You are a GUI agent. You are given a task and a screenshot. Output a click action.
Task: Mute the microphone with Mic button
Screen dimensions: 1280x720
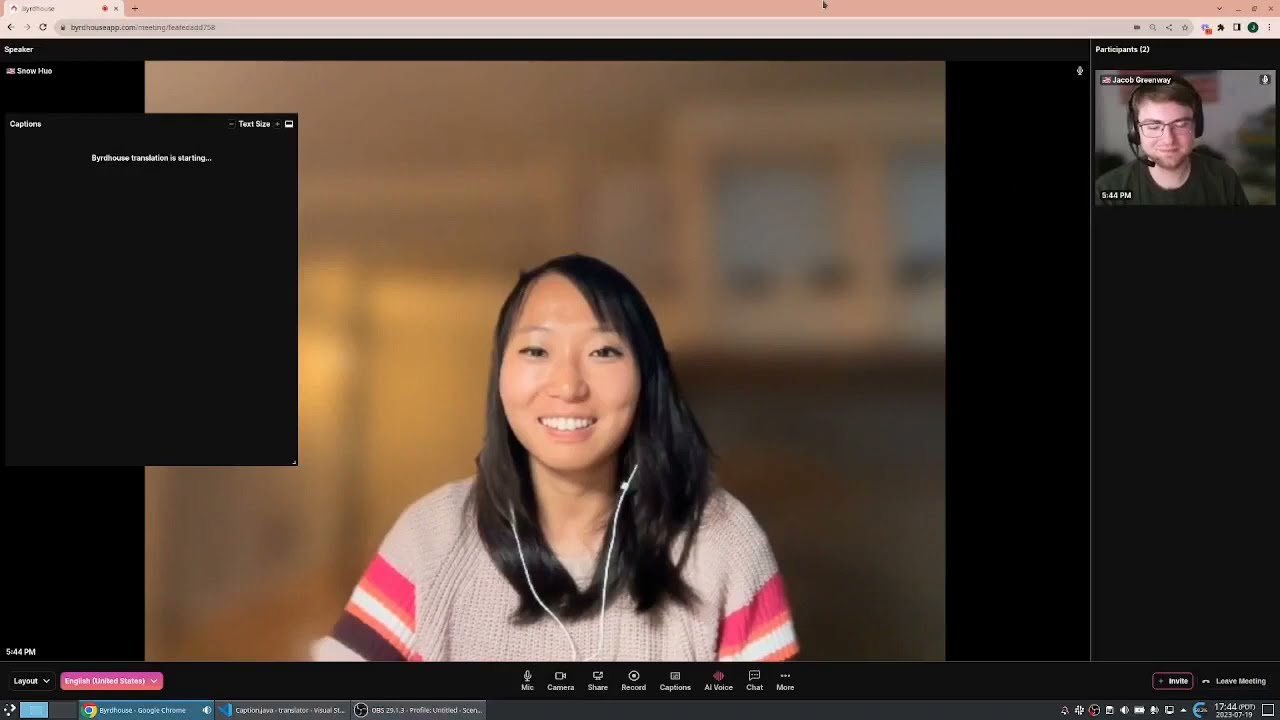tap(527, 681)
